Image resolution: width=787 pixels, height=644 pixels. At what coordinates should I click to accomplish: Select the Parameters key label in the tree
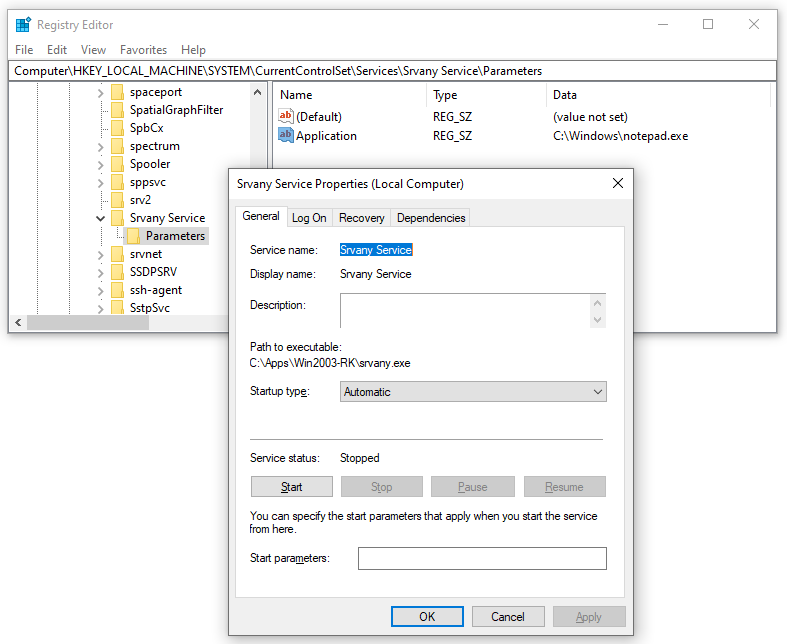175,236
